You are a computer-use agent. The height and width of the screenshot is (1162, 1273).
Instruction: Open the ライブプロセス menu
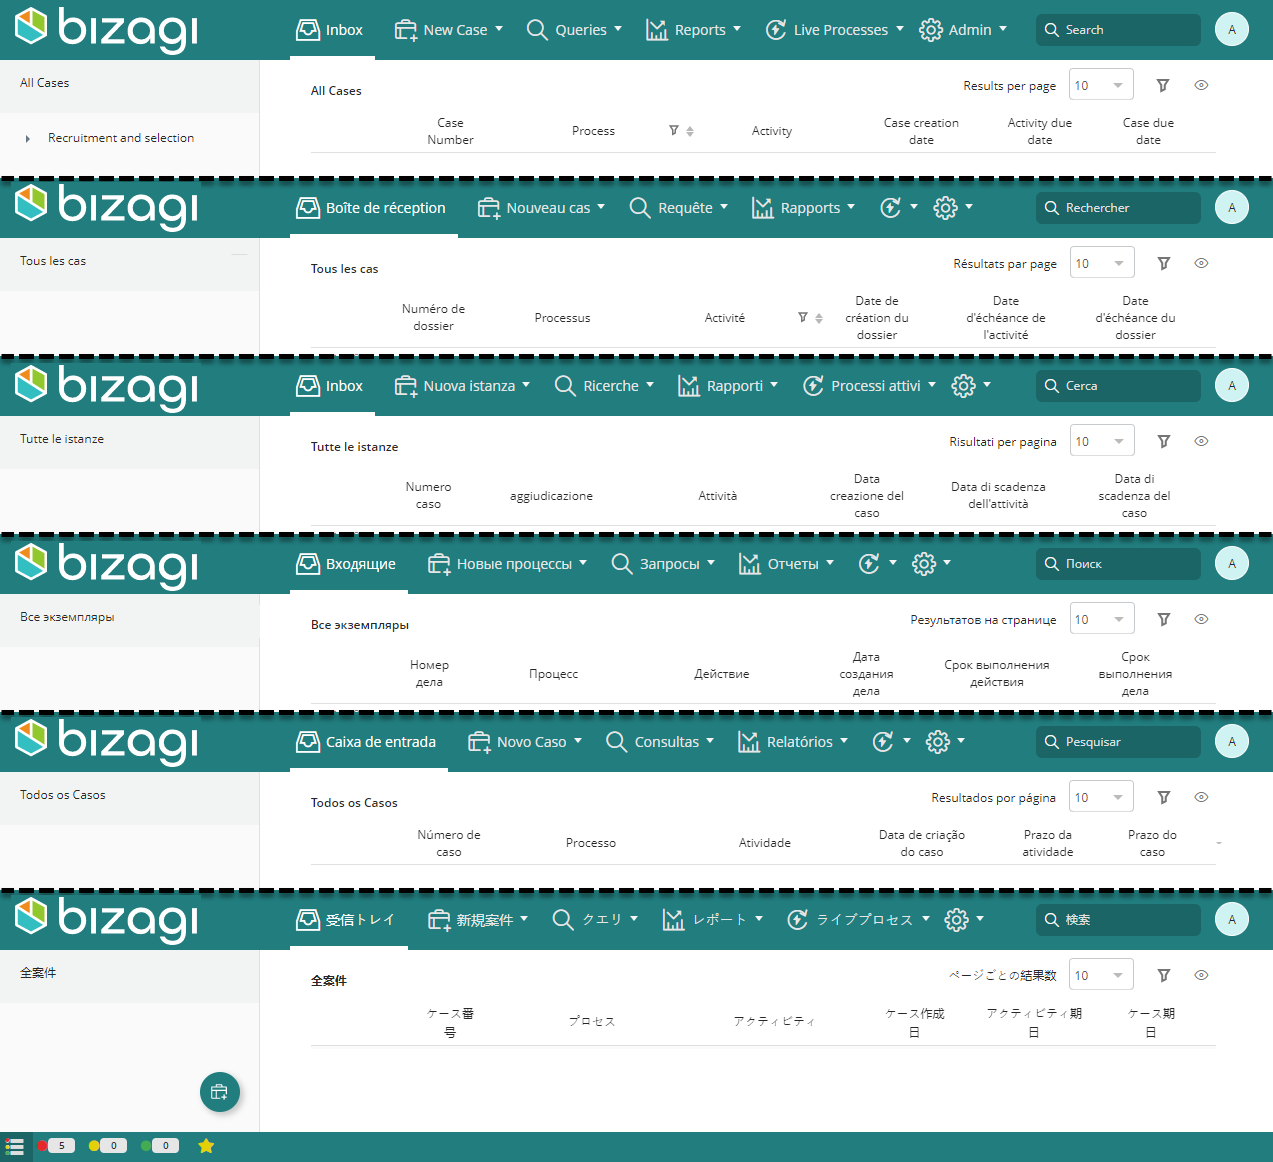pos(858,920)
